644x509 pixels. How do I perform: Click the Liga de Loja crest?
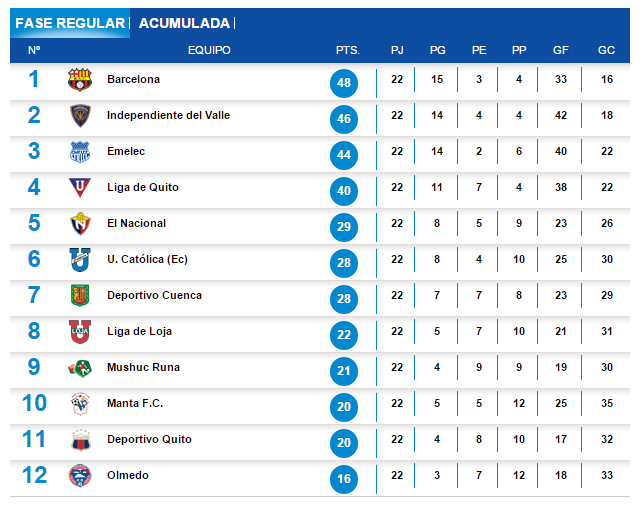(80, 332)
